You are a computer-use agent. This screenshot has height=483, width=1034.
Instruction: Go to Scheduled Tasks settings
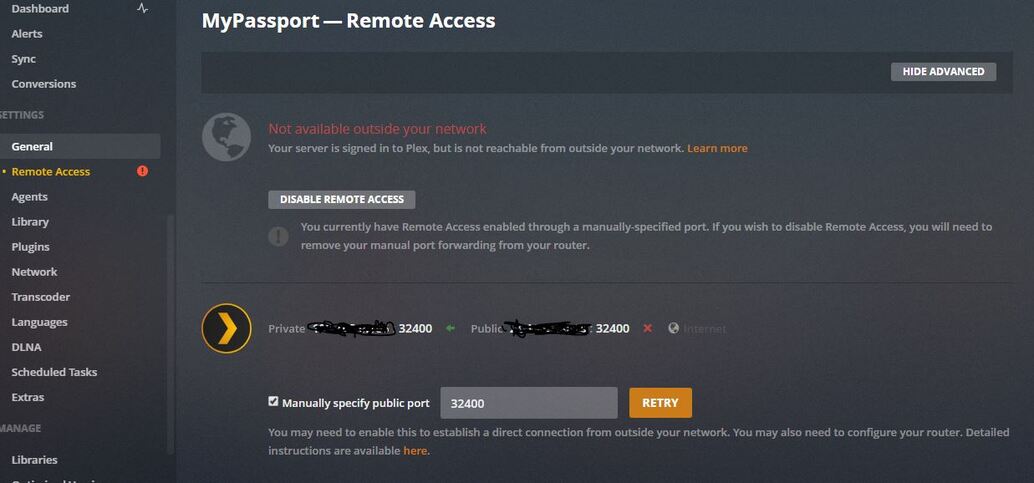[54, 372]
